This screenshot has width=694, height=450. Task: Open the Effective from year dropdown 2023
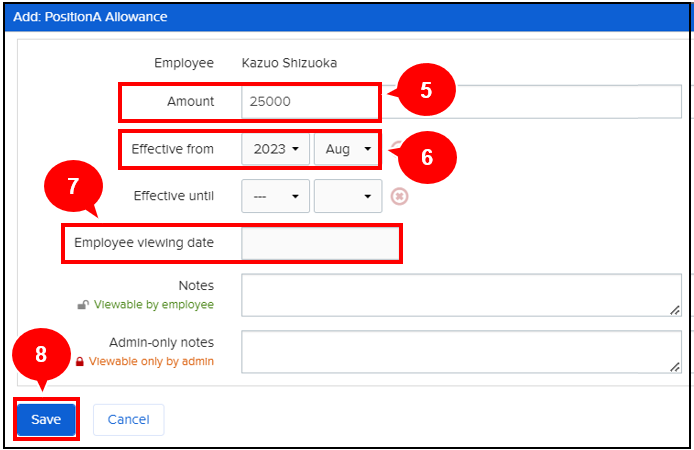tap(275, 149)
